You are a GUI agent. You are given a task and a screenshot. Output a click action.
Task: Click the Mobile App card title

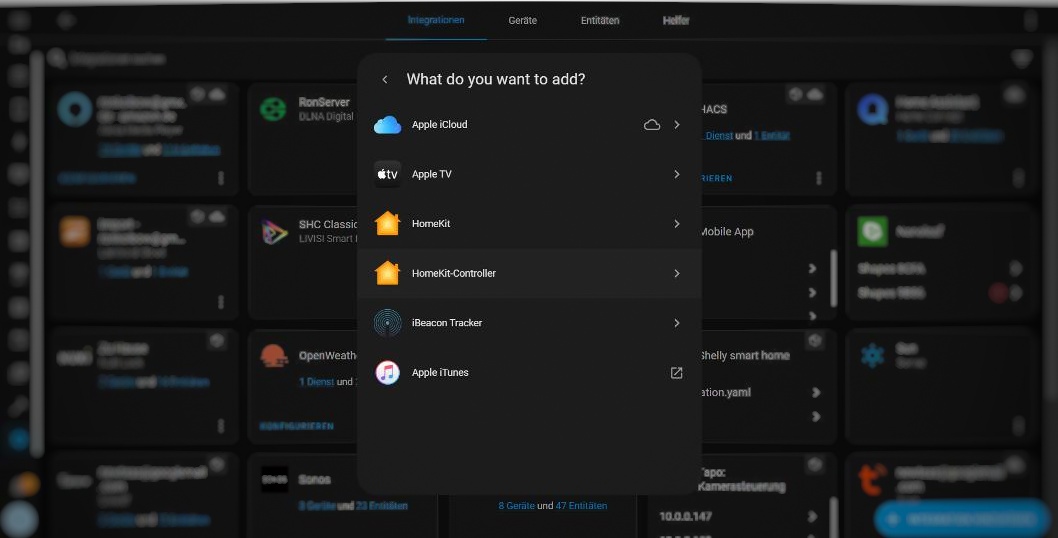coord(727,232)
